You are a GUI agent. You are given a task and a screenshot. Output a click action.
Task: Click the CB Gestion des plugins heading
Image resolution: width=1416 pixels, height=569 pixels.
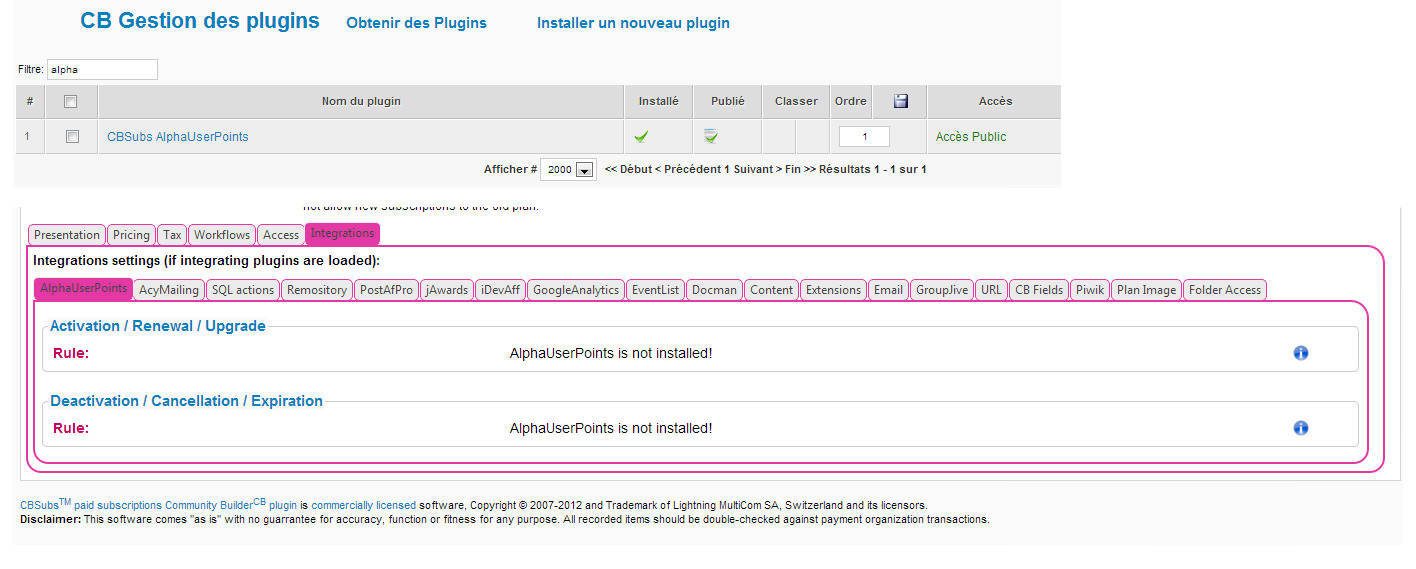[200, 21]
